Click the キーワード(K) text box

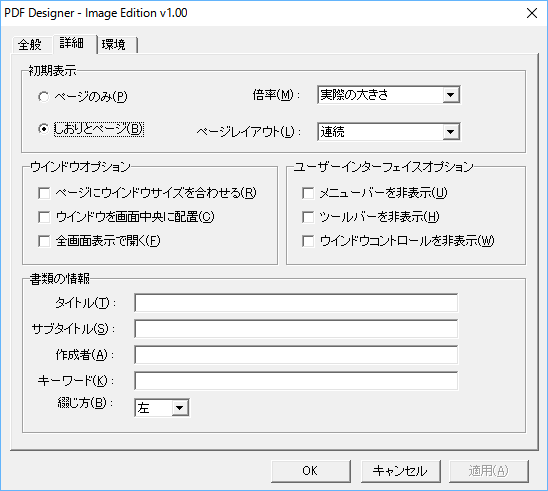[296, 381]
